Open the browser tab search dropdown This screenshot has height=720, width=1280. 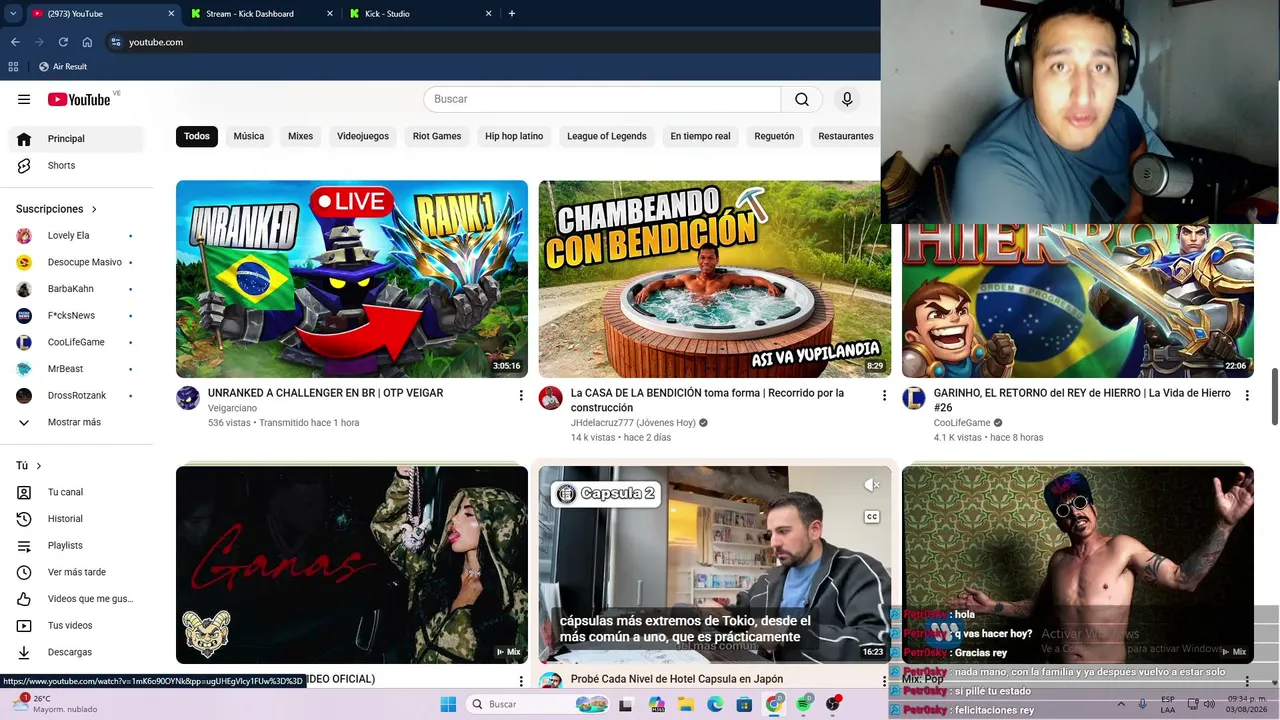tap(13, 14)
